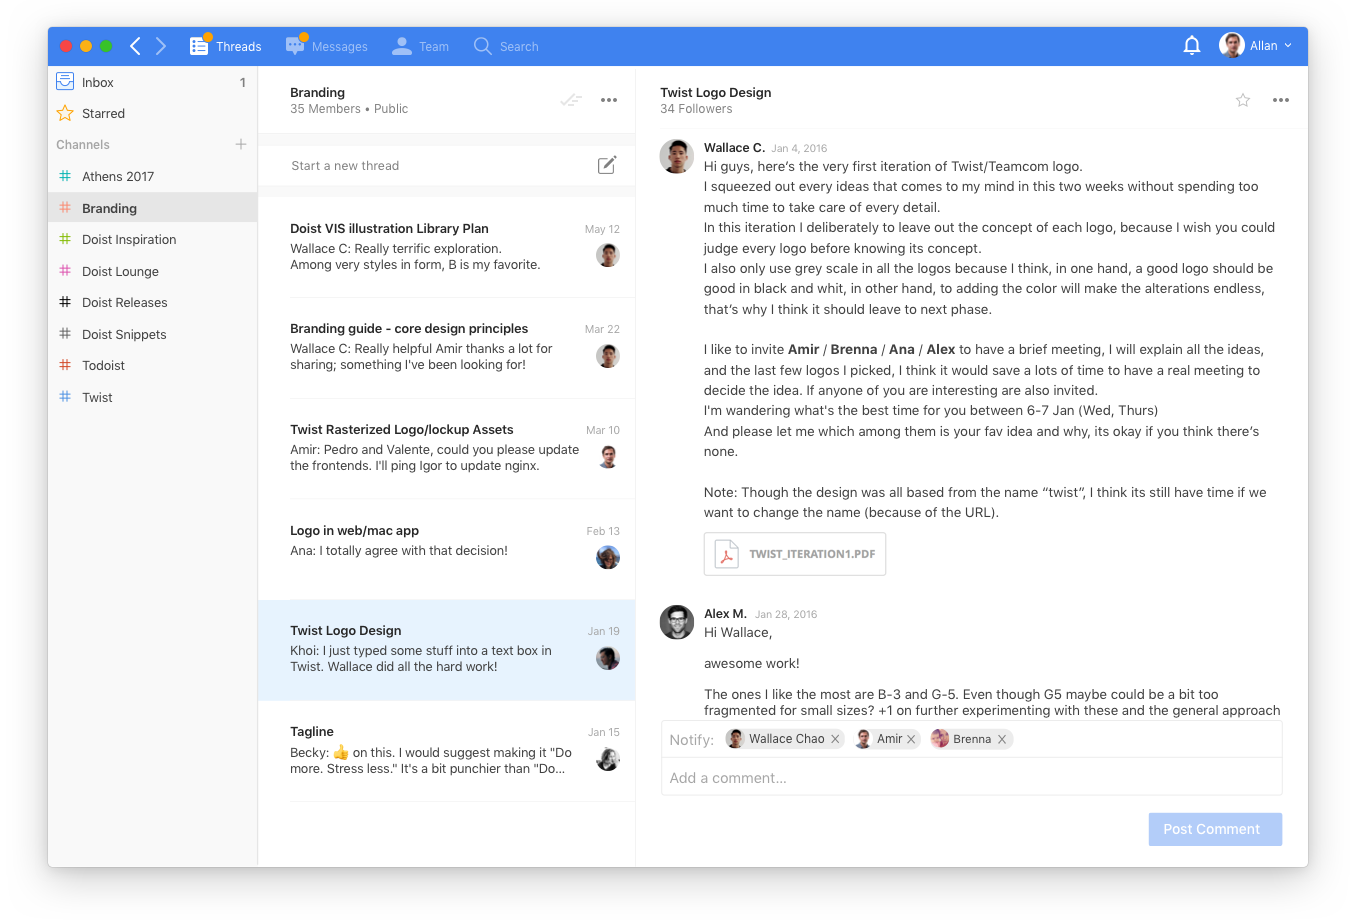Screen dimensions: 1356x920
Task: Switch to the Messages tab
Action: [x=327, y=45]
